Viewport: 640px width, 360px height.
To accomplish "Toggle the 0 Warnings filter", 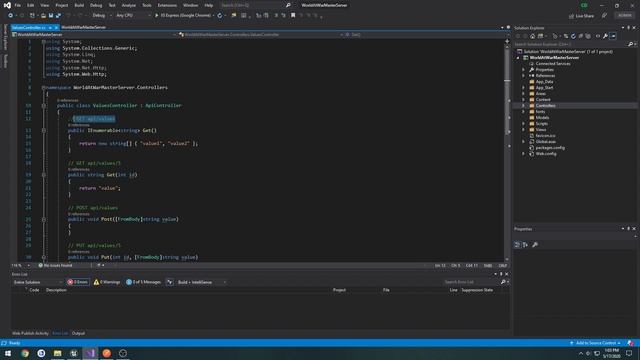I will [107, 282].
